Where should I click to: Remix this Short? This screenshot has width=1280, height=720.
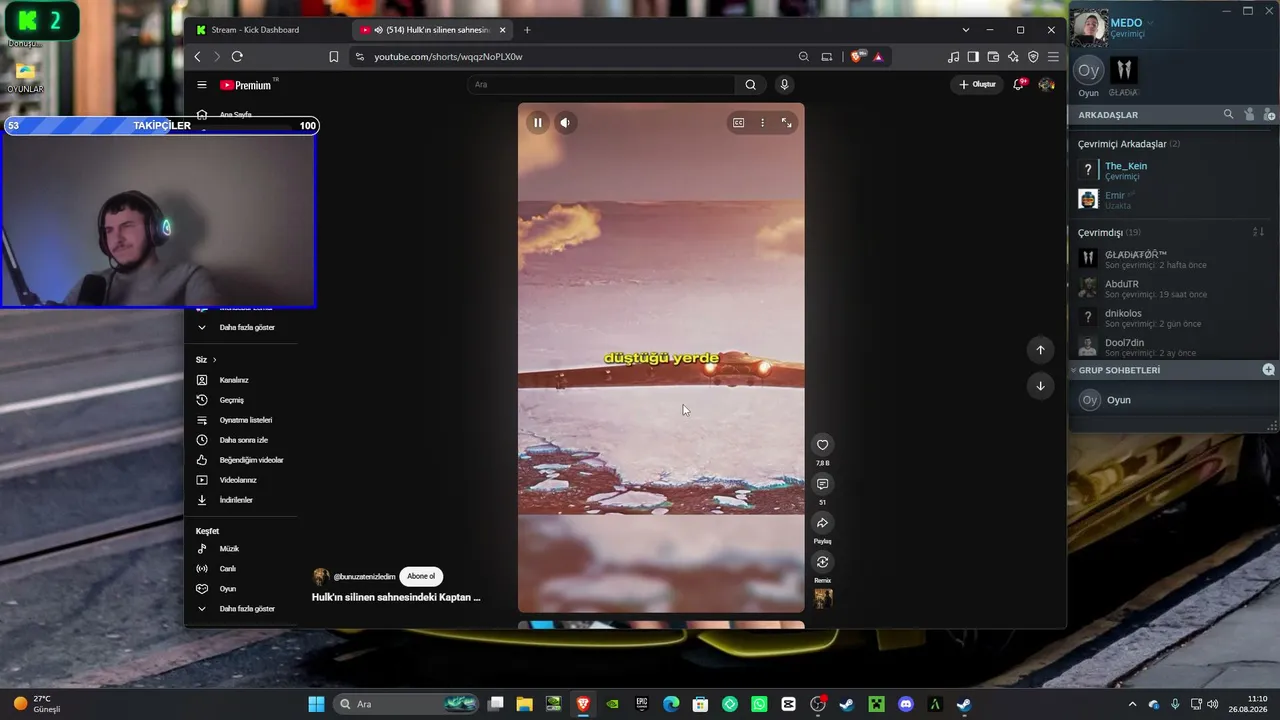tap(822, 562)
